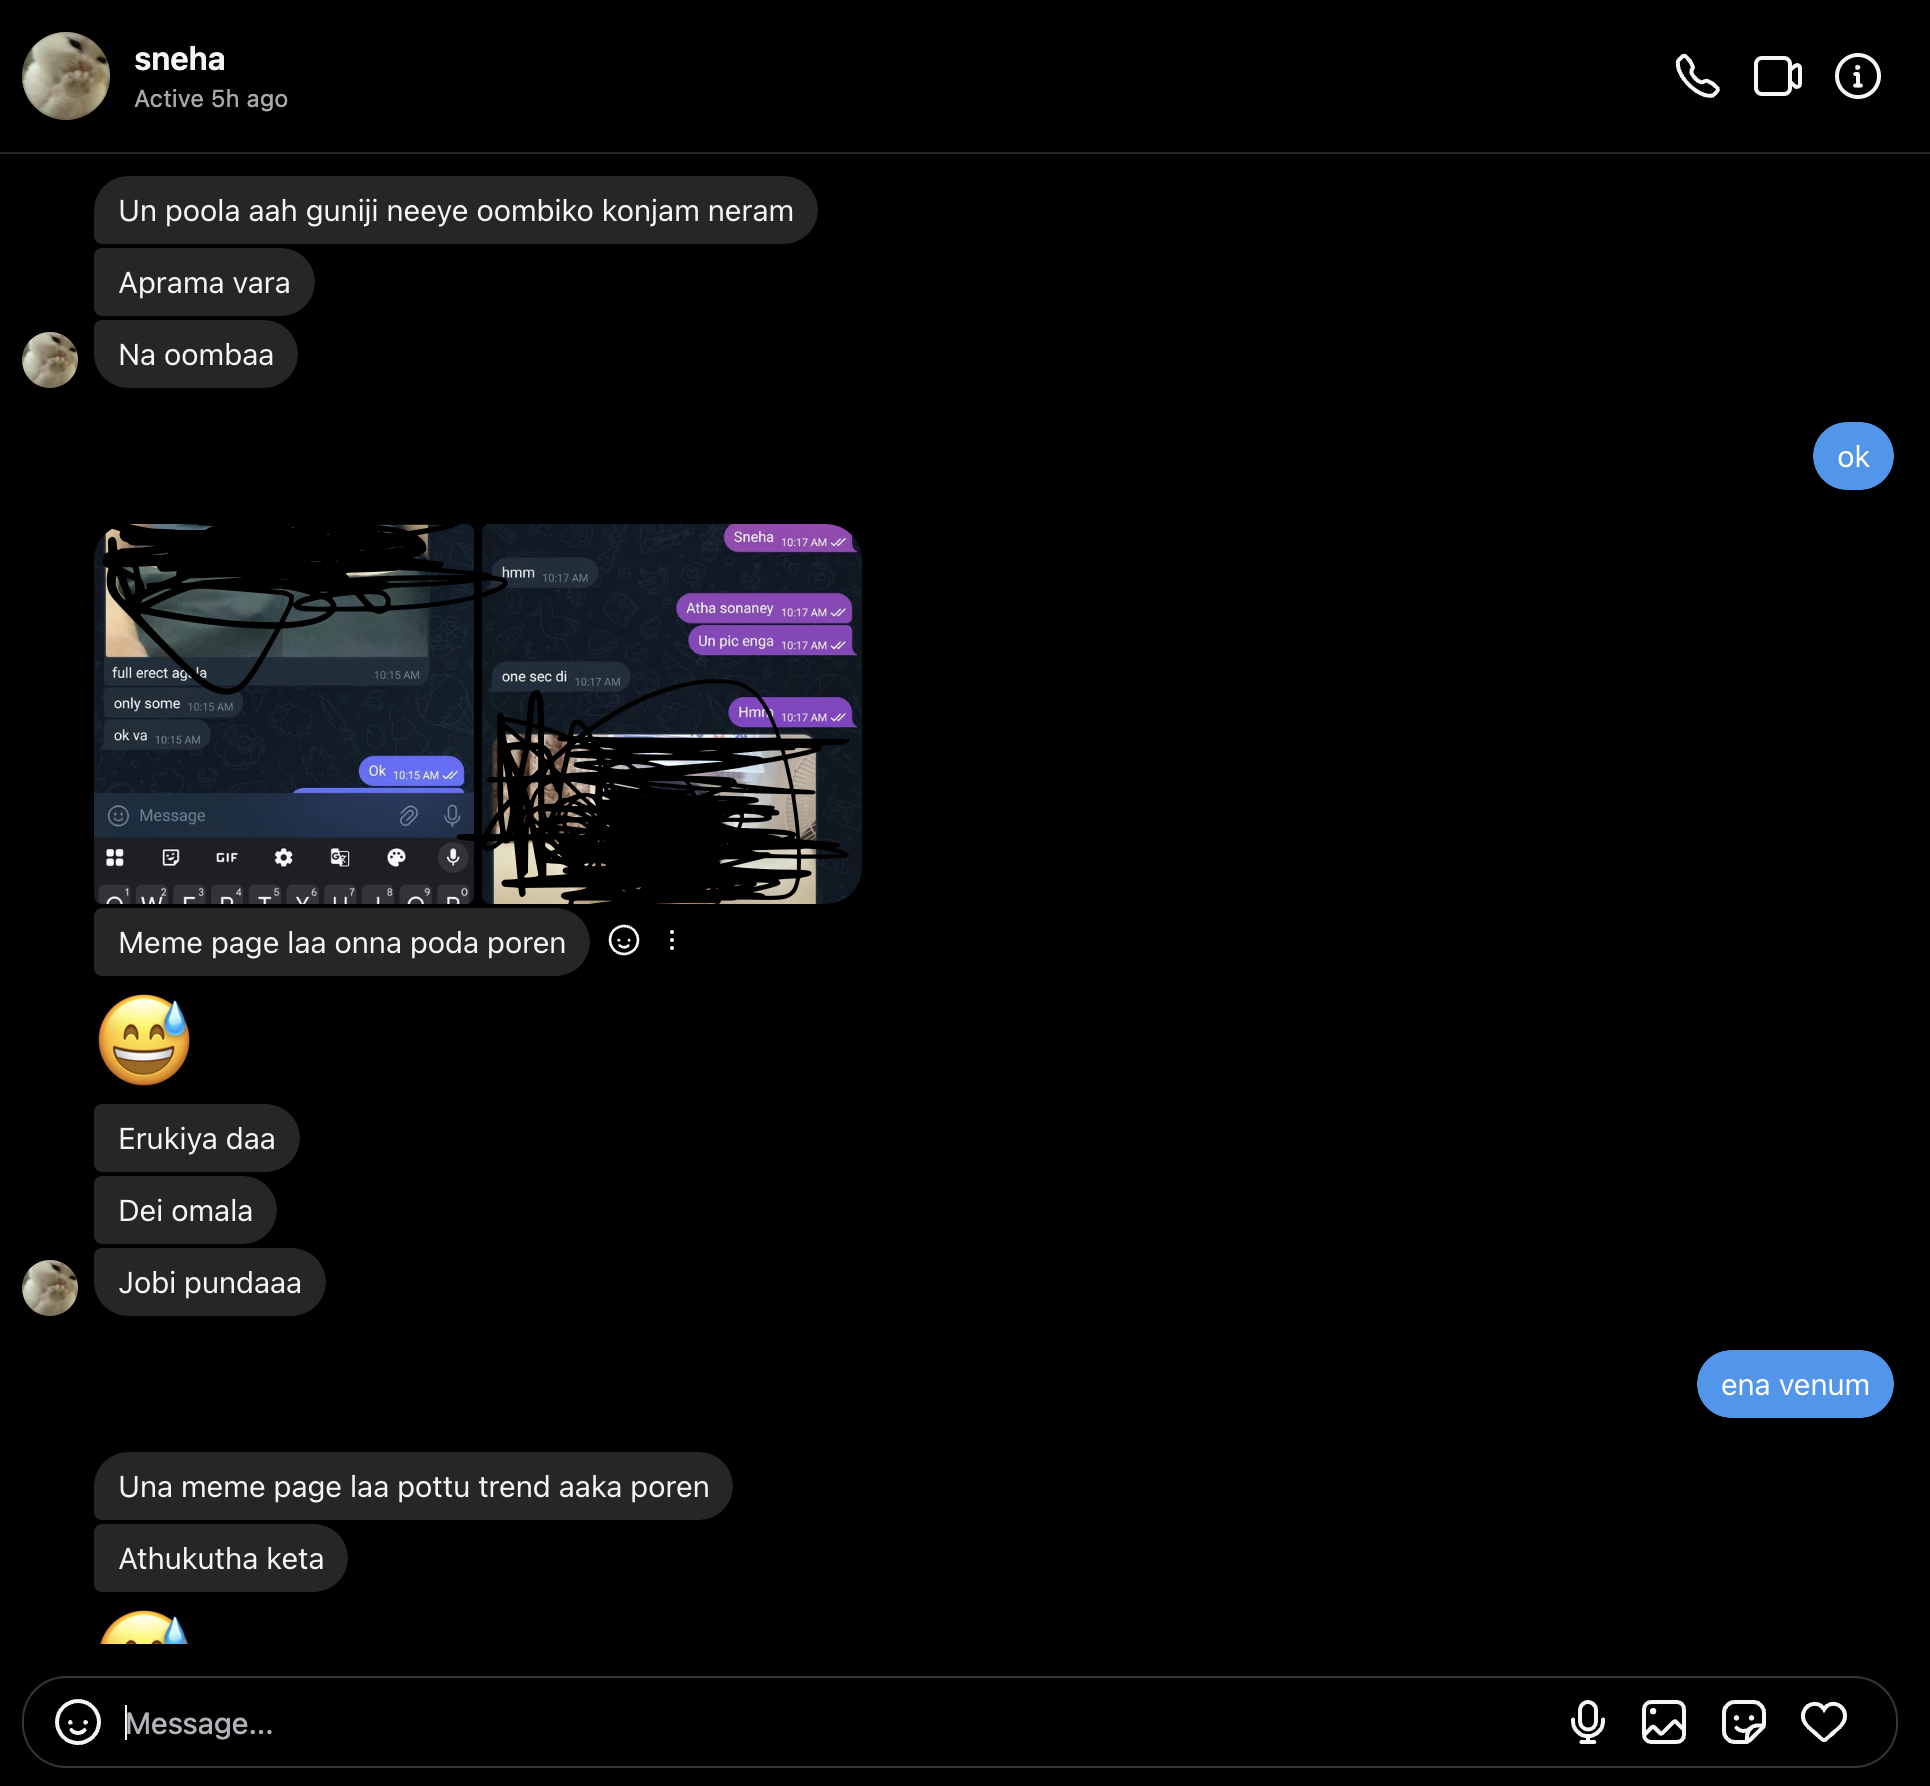Open conversation info details
This screenshot has height=1786, width=1930.
click(1857, 76)
